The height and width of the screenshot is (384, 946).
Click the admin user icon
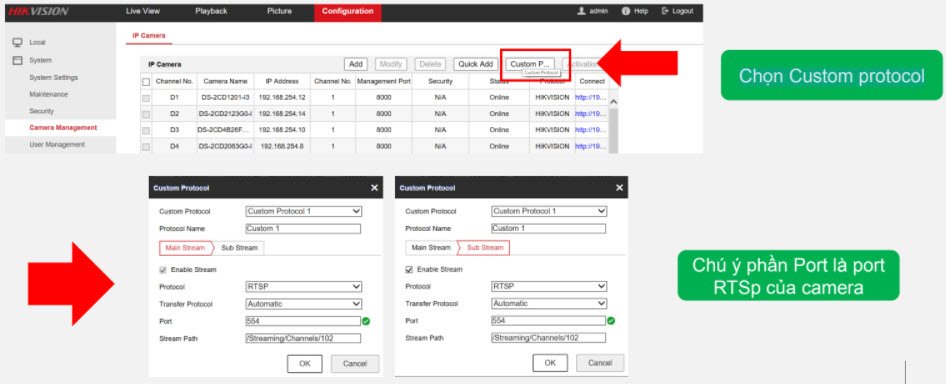582,11
